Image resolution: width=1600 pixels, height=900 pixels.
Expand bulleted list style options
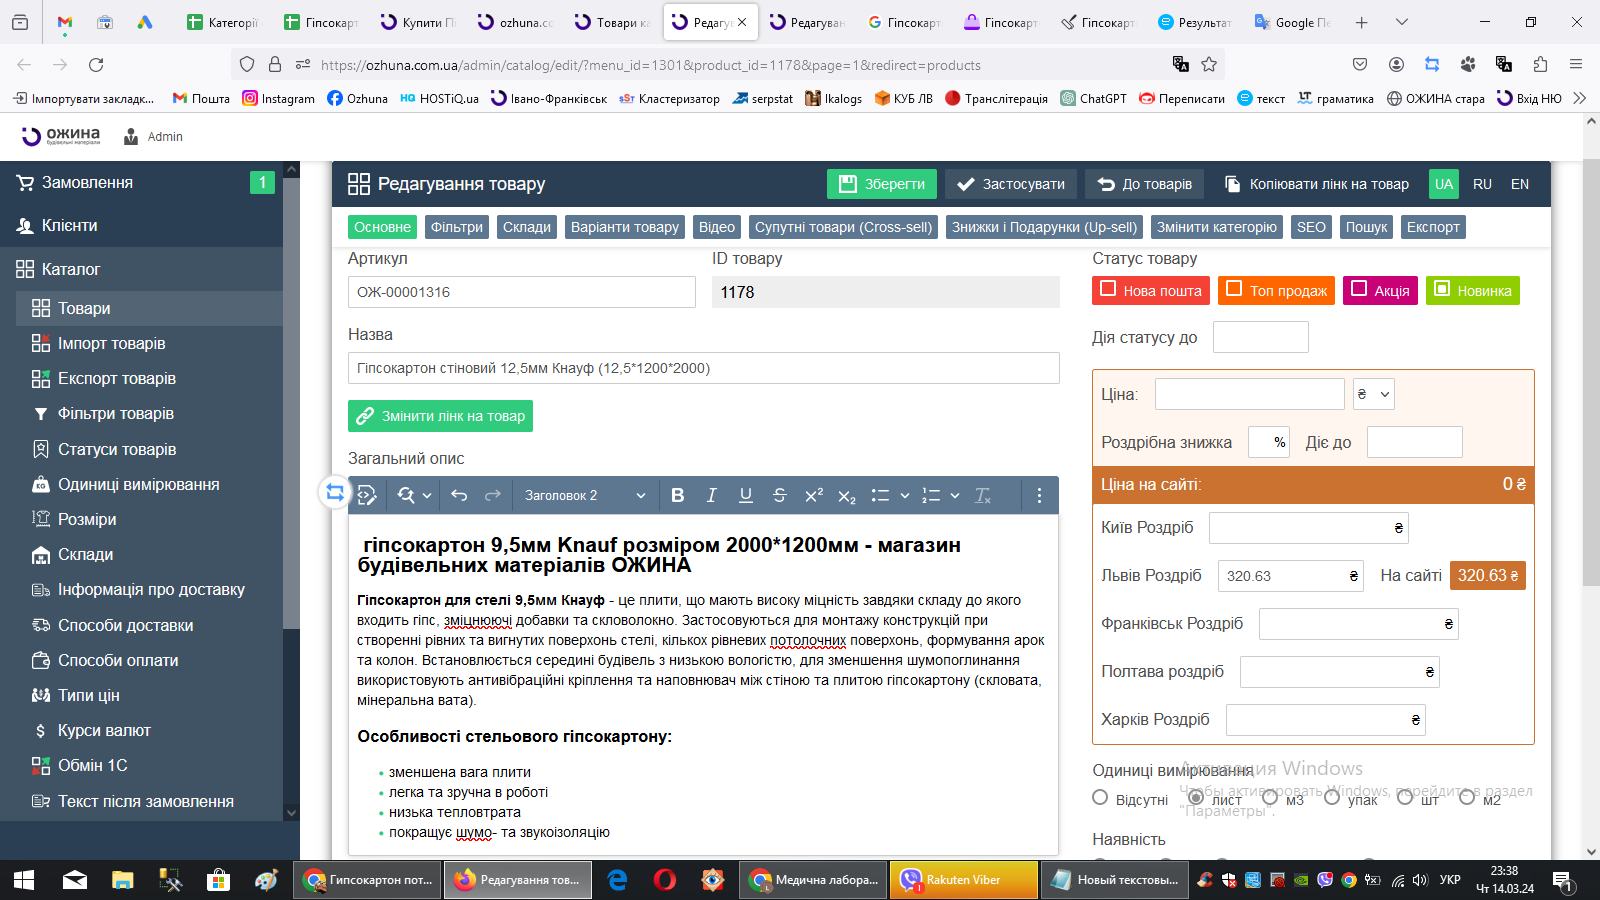(905, 495)
